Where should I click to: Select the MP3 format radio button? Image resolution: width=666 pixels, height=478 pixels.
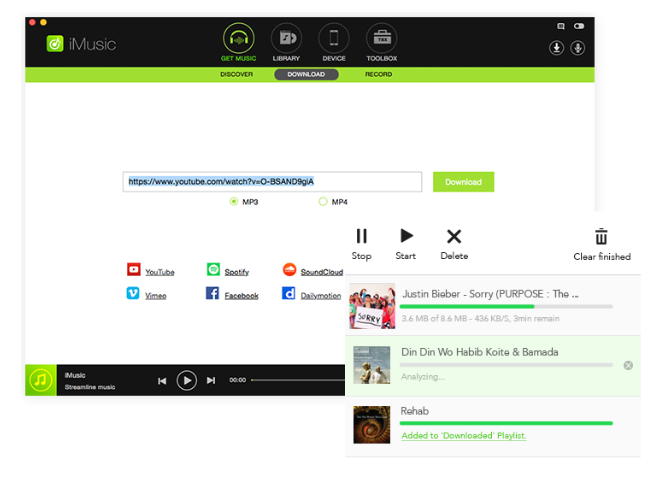click(x=234, y=201)
